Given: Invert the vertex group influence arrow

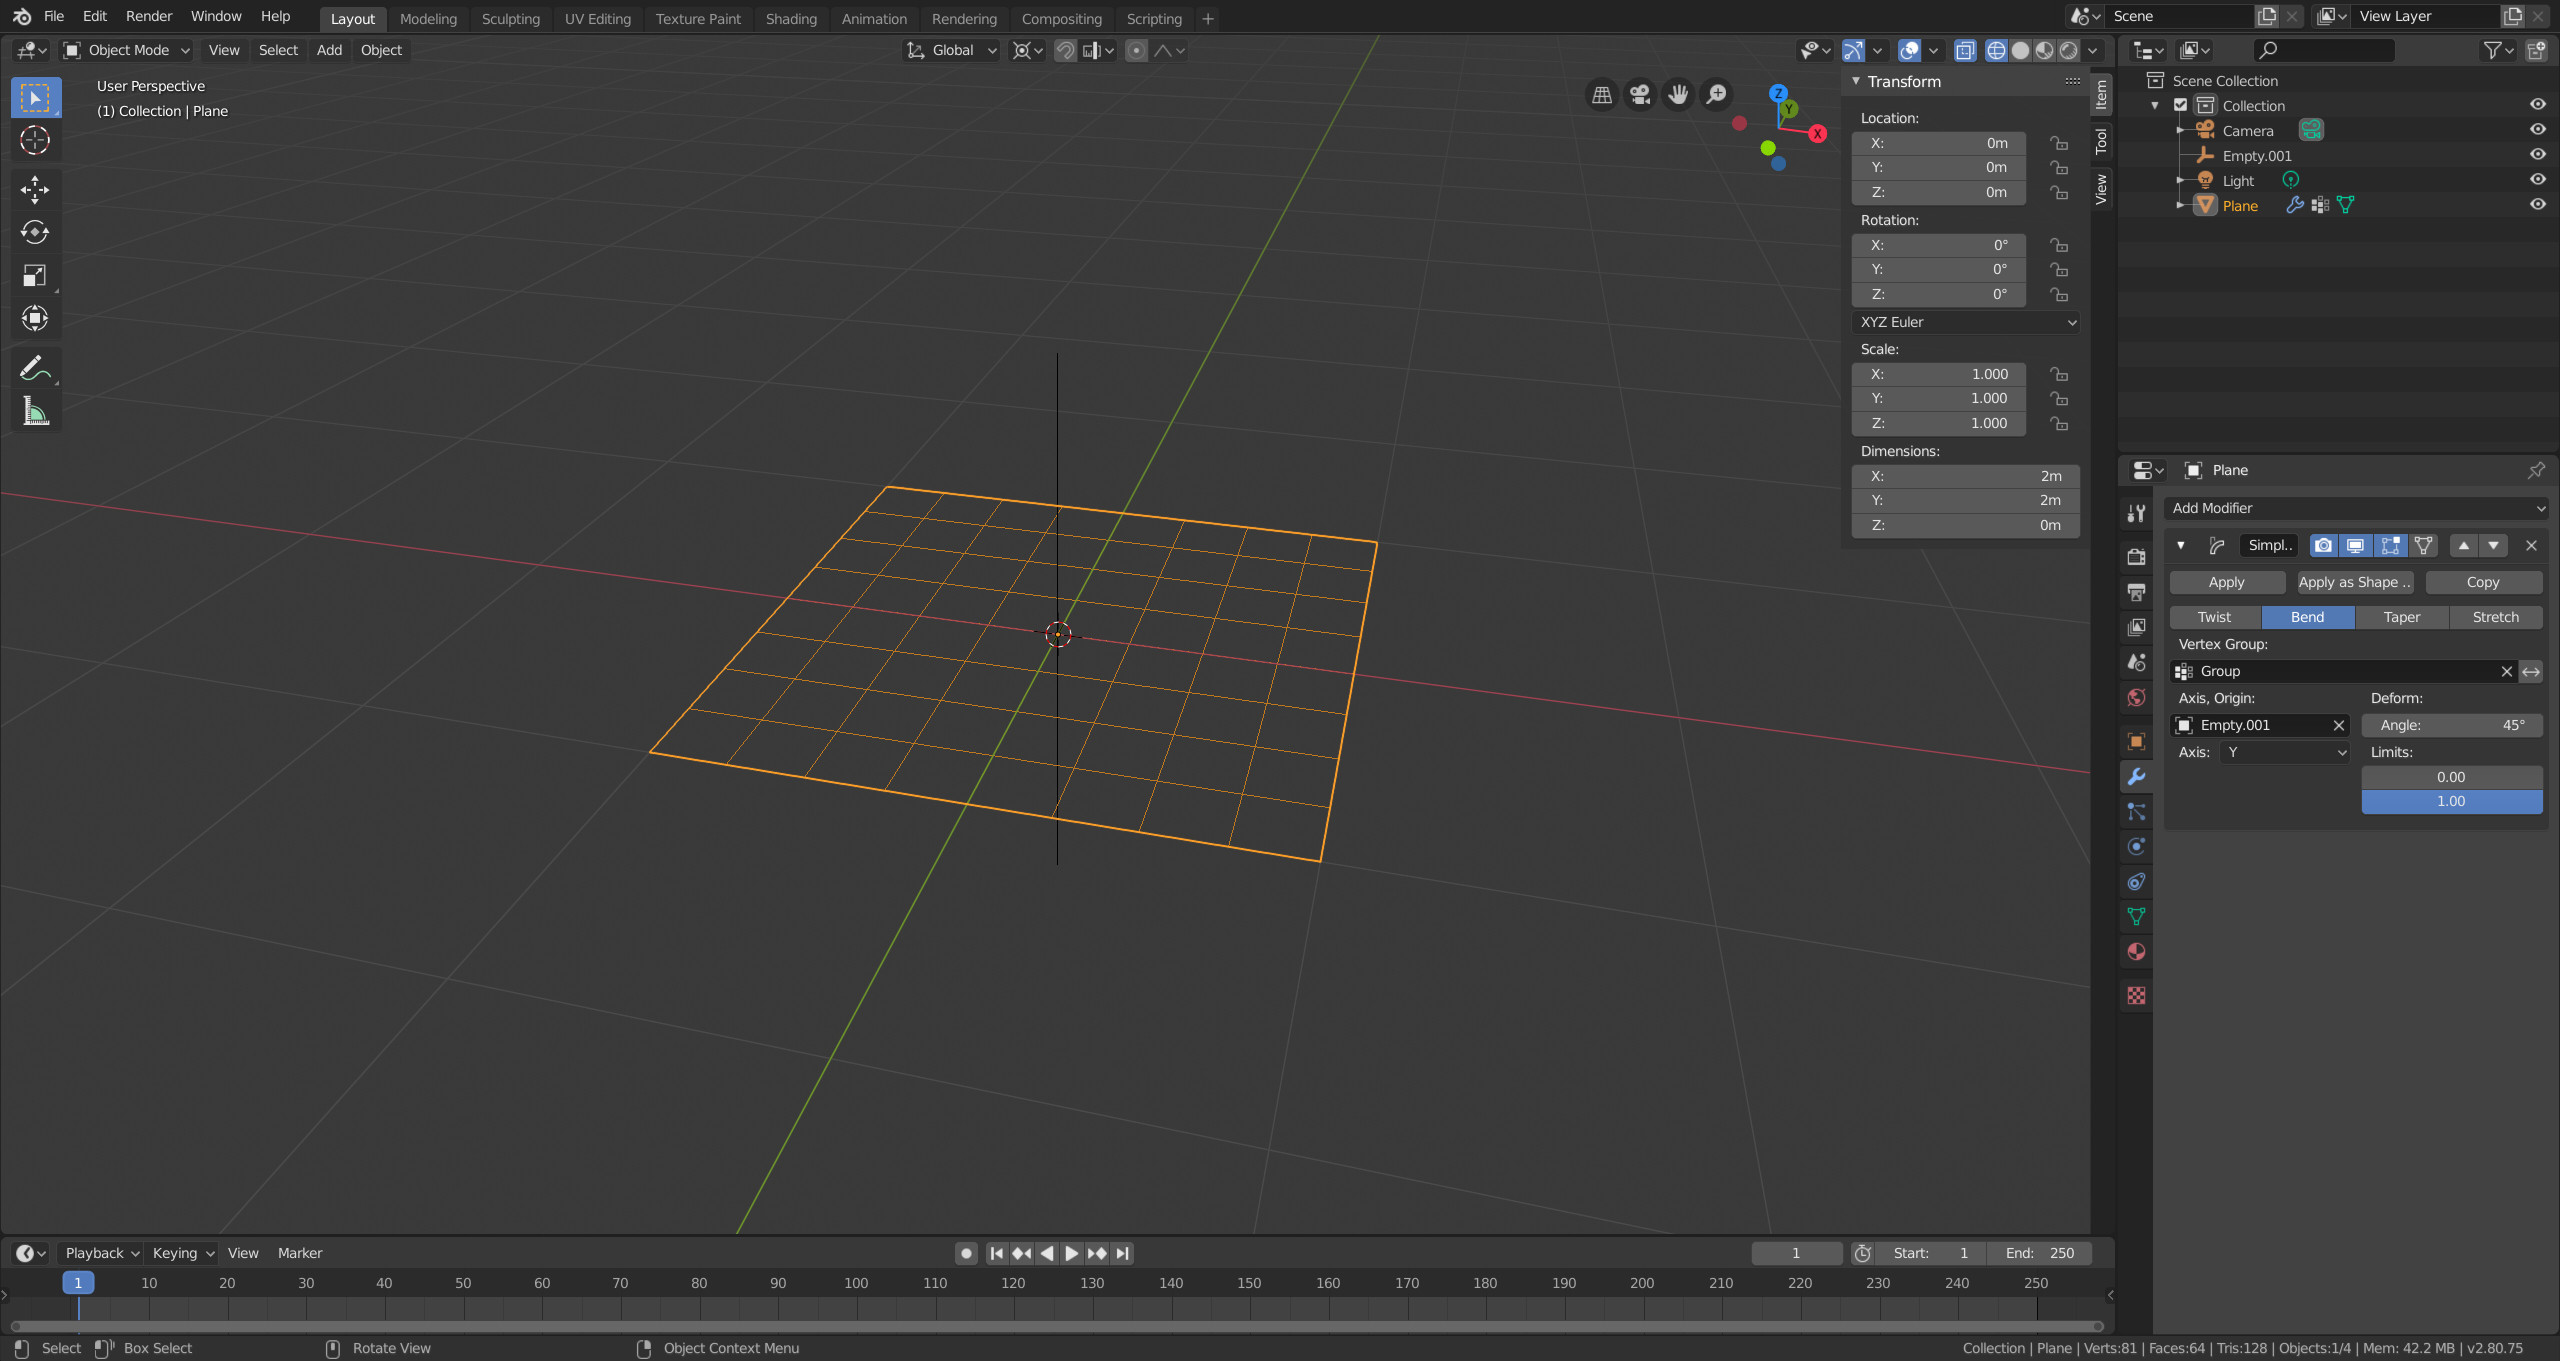Looking at the screenshot, I should [2531, 672].
